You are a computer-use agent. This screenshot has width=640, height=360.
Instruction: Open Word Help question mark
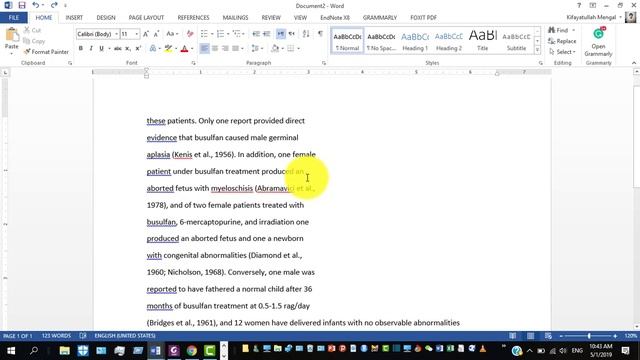point(579,5)
